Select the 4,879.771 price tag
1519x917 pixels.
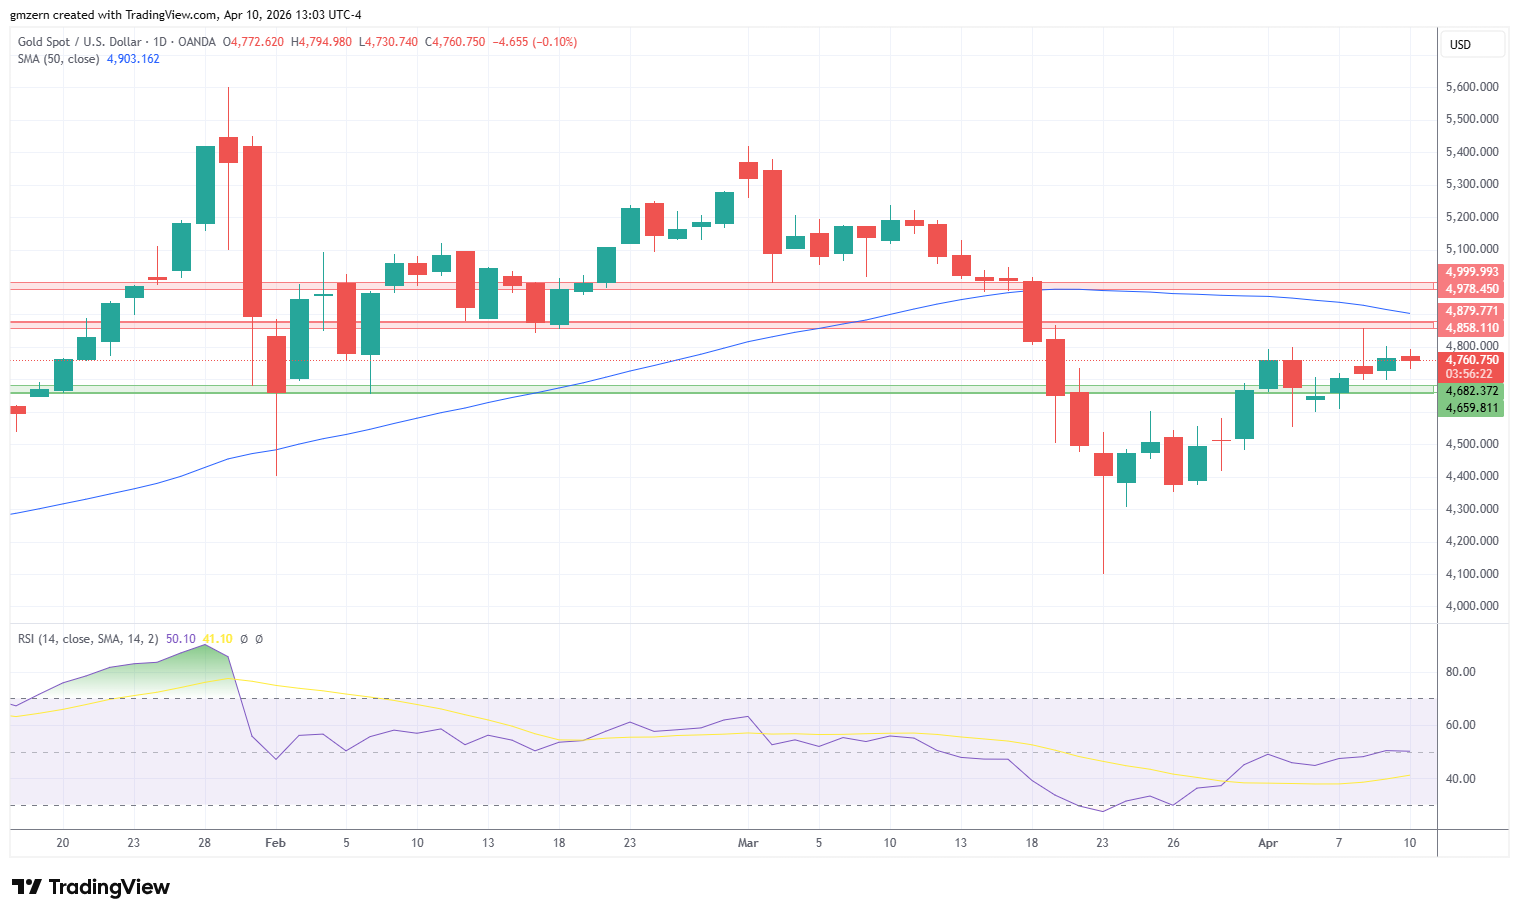[1472, 311]
